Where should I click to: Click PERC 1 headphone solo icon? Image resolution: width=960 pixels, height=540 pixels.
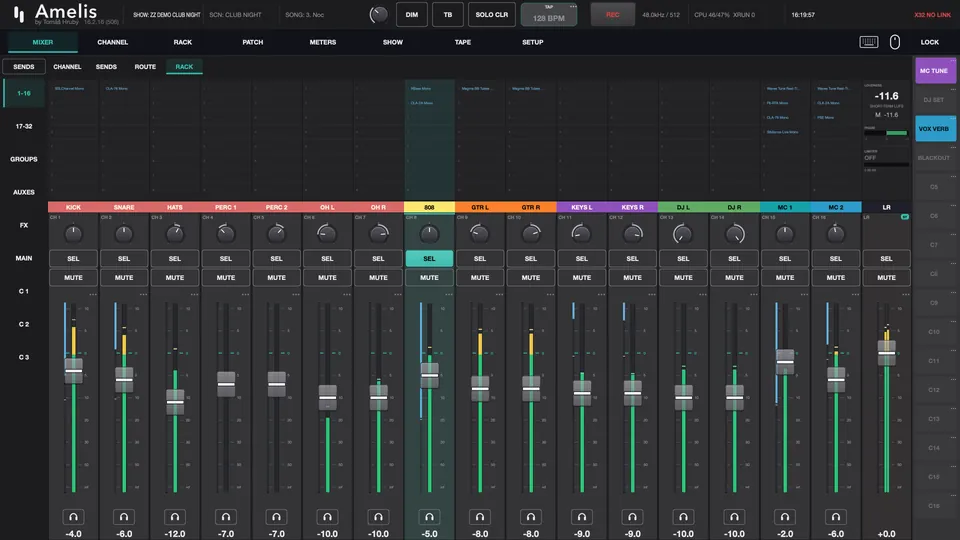226,517
